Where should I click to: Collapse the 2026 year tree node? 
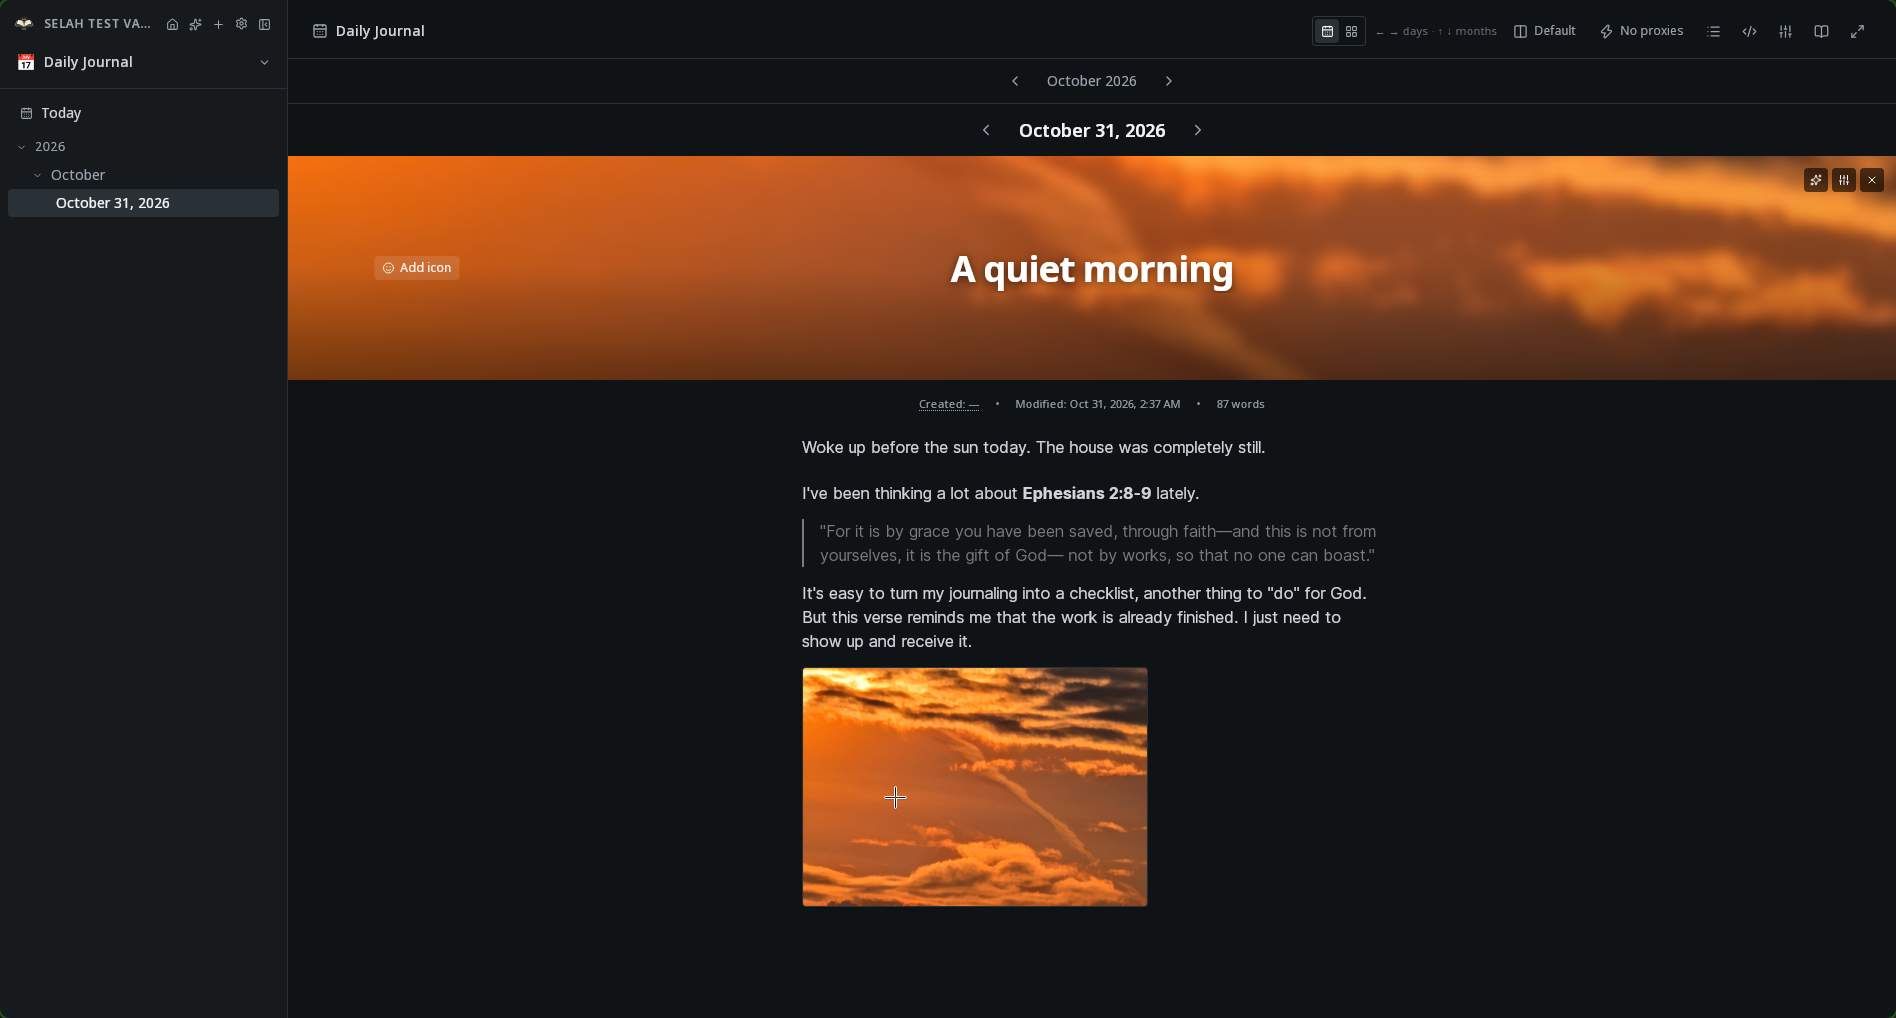point(22,147)
